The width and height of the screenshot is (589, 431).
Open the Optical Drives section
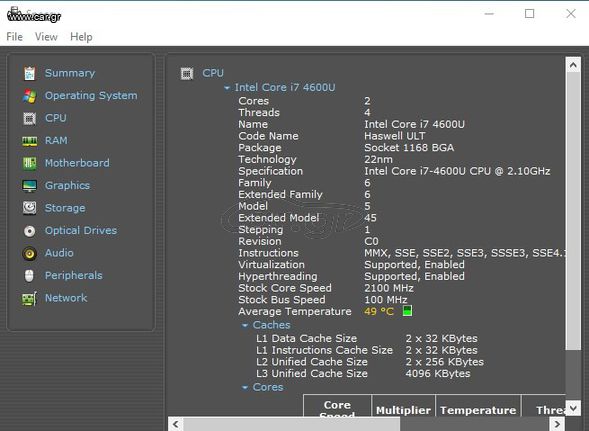81,230
